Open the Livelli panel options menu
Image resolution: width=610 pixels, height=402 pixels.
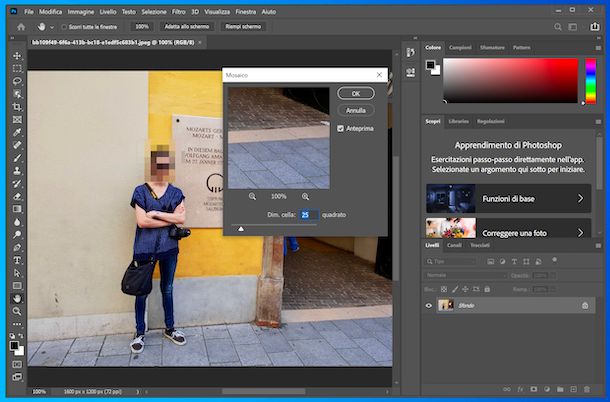click(x=598, y=246)
